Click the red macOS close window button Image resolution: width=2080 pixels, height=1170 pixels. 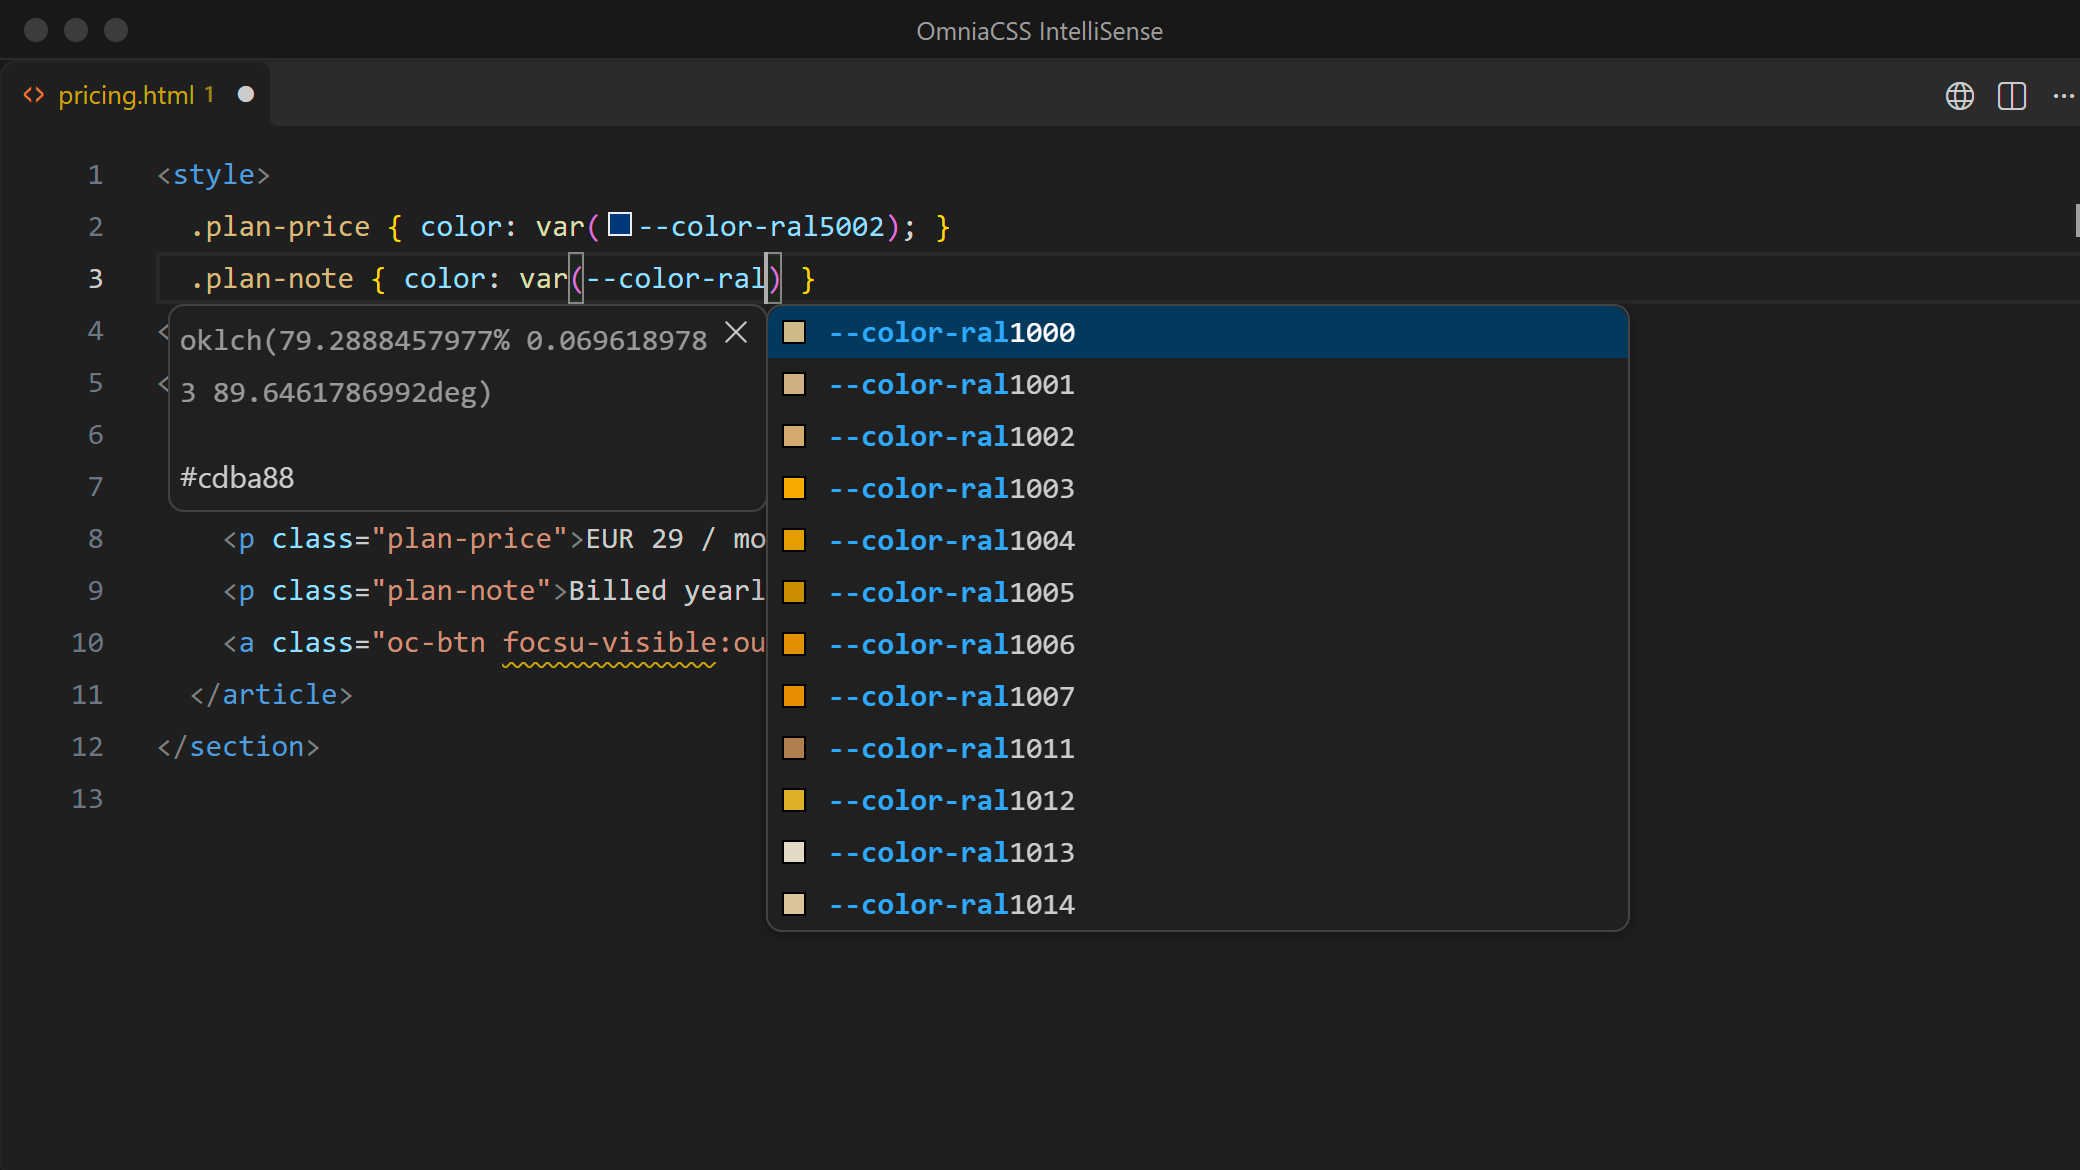(x=36, y=30)
